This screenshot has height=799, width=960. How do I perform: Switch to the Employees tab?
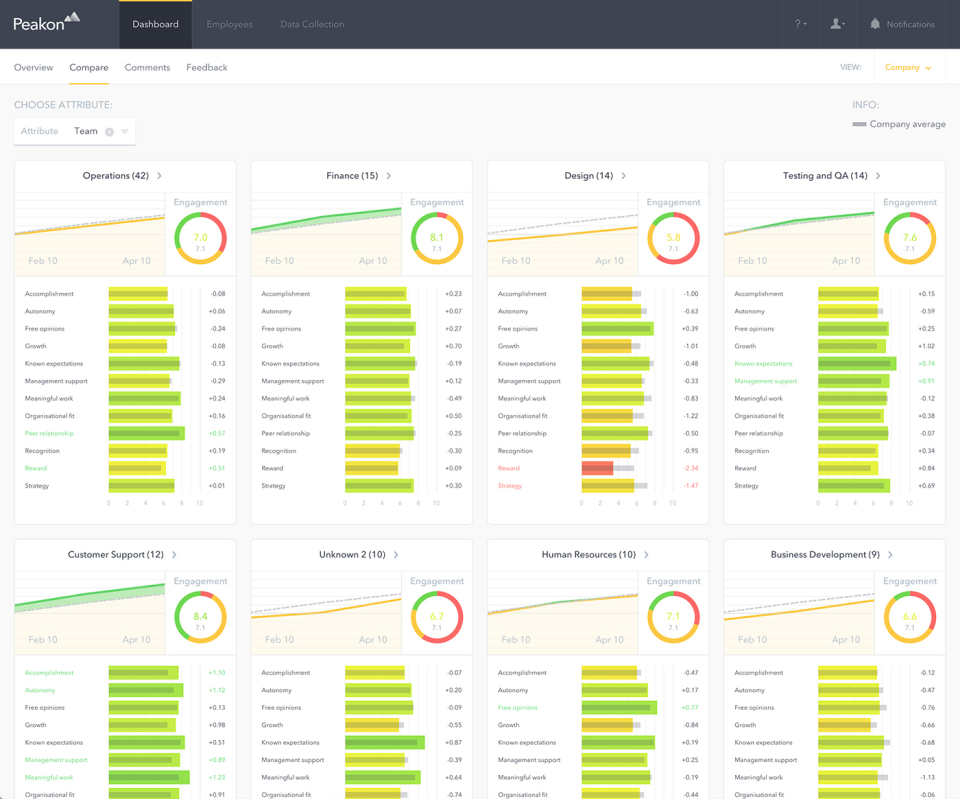tap(229, 24)
